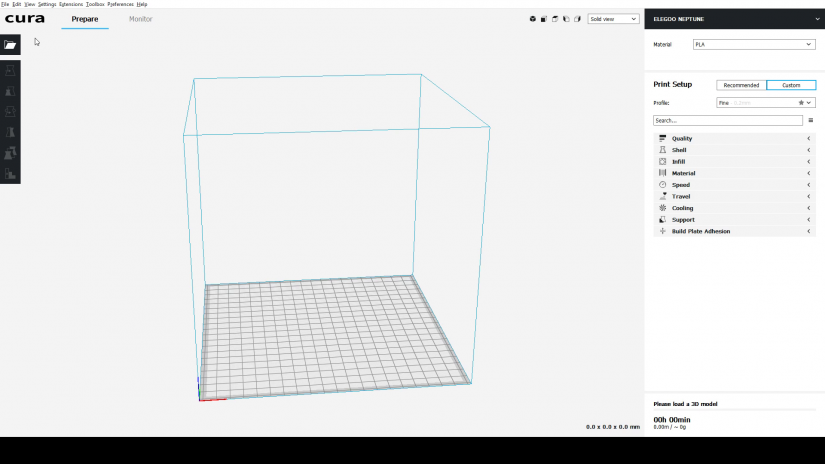Click the Shell category label
The height and width of the screenshot is (464, 825).
coord(679,150)
